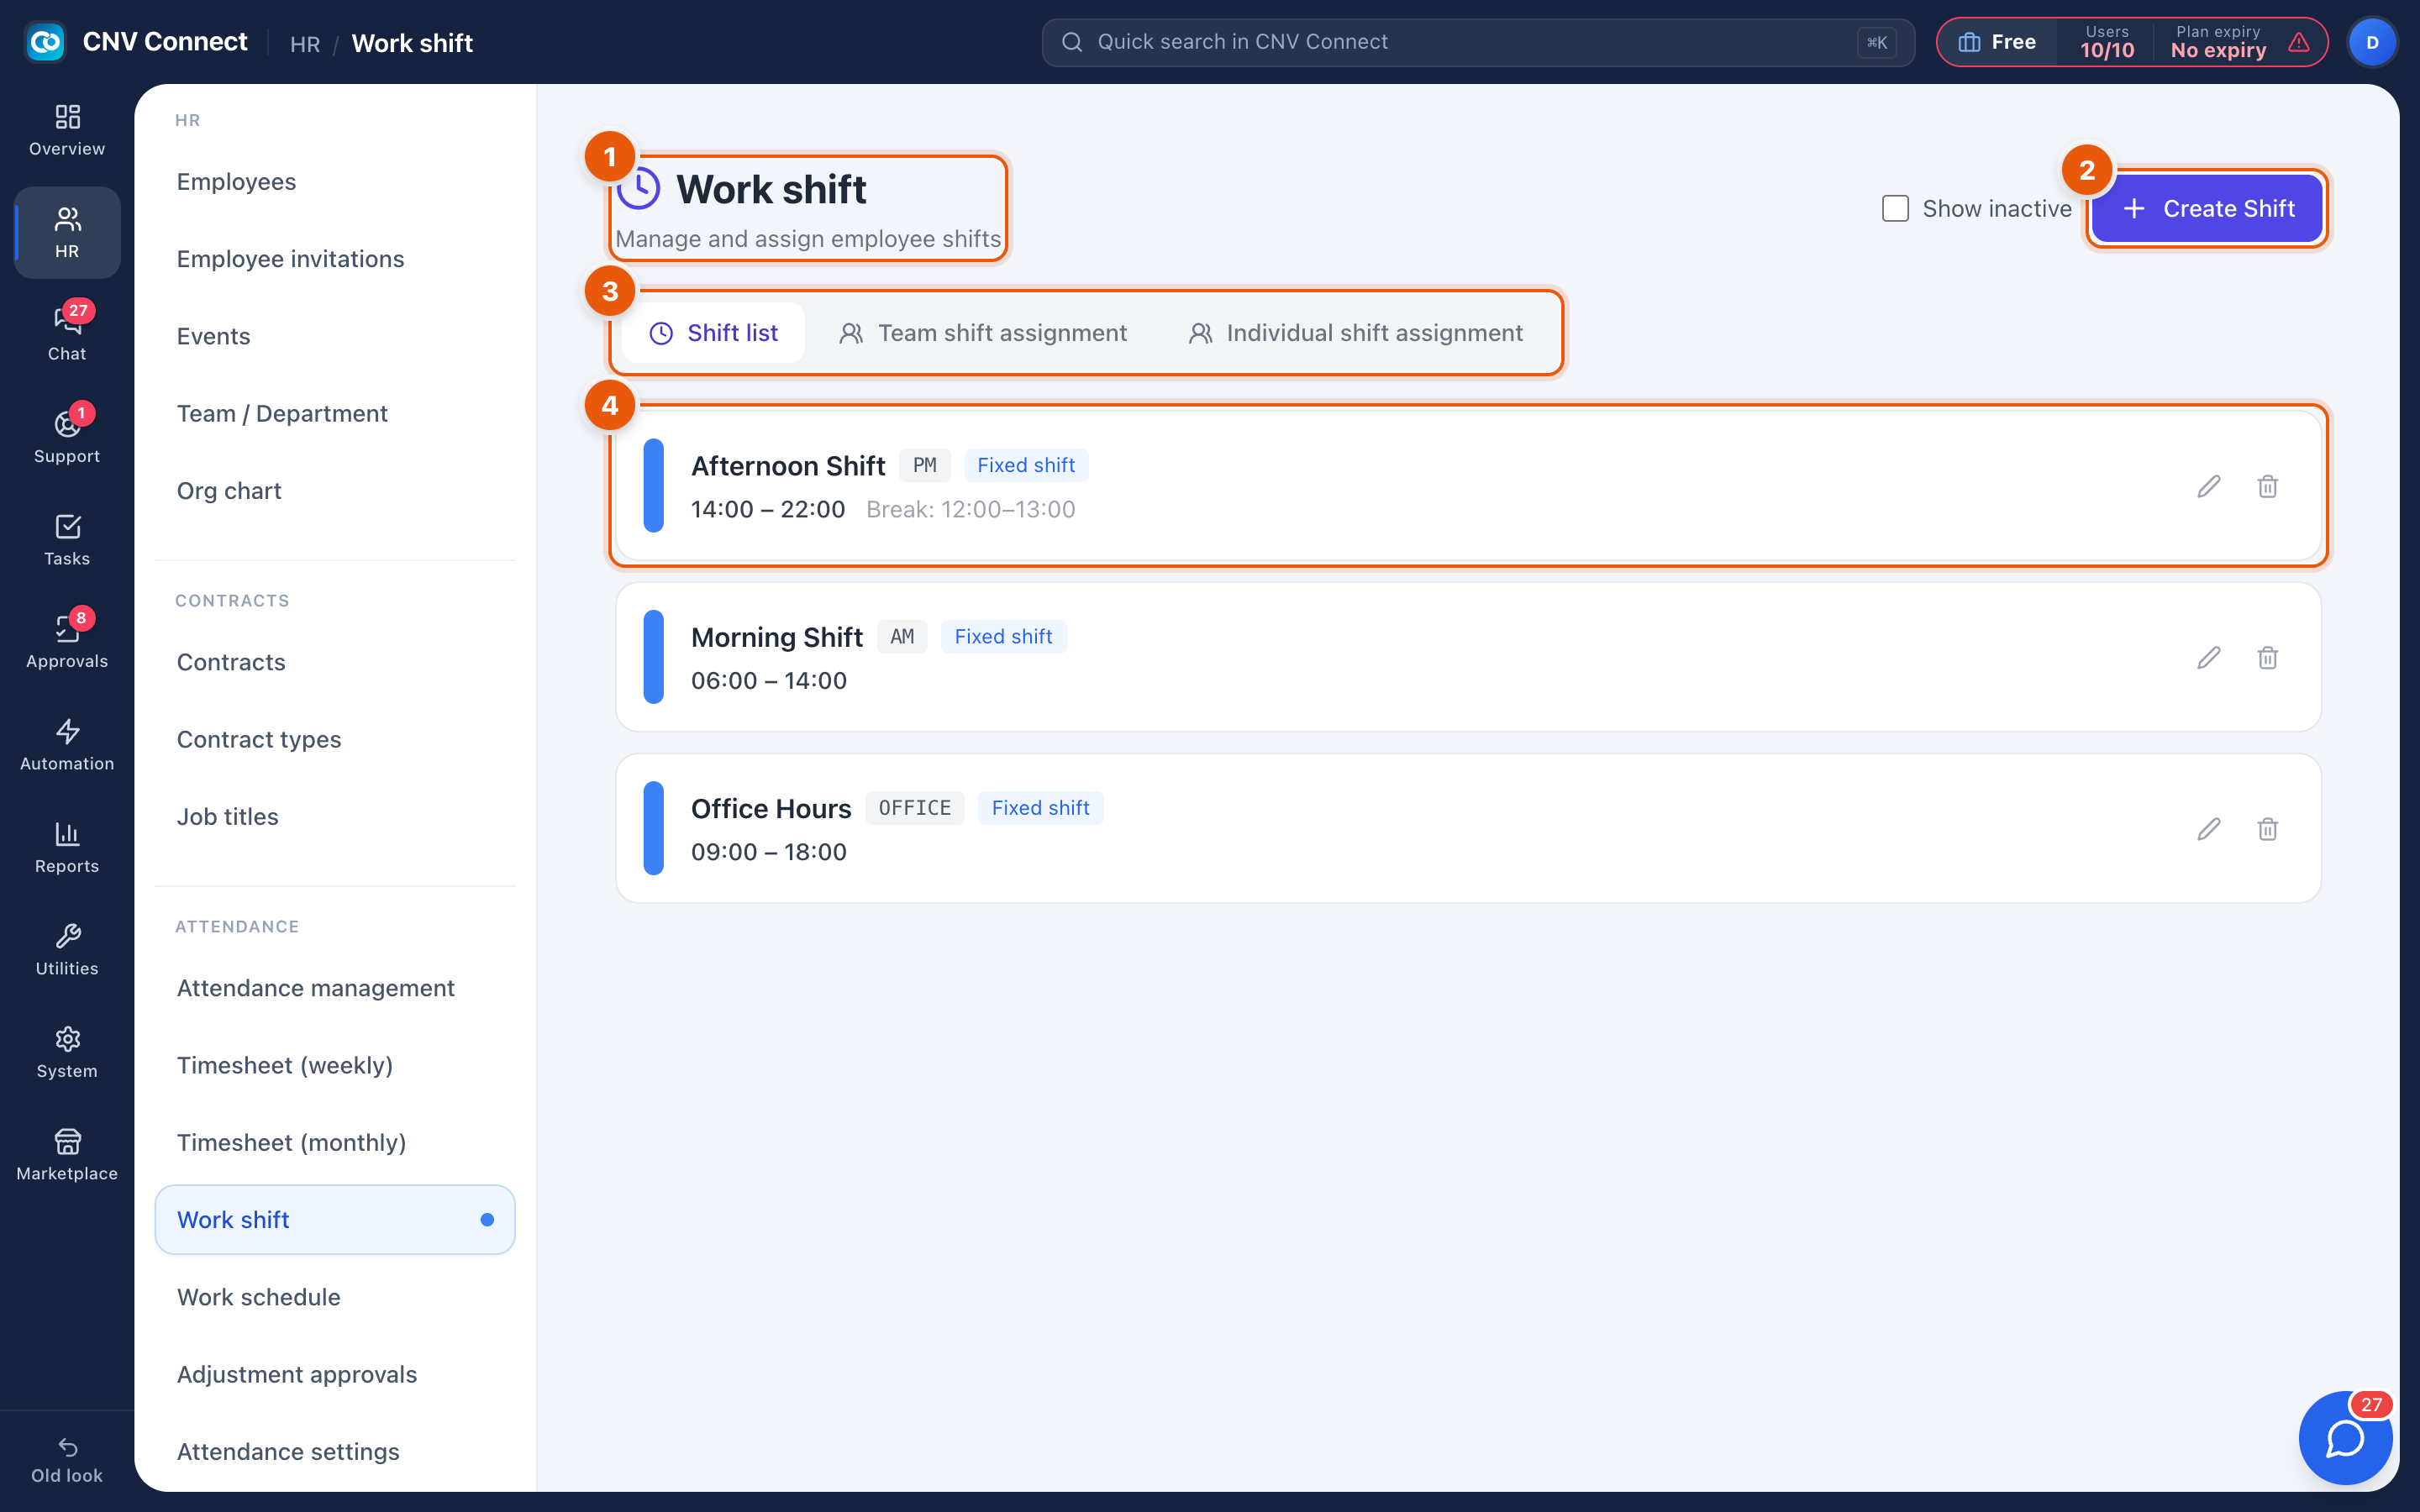This screenshot has height=1512, width=2420.
Task: Select Work shift menu item
Action: tap(335, 1220)
